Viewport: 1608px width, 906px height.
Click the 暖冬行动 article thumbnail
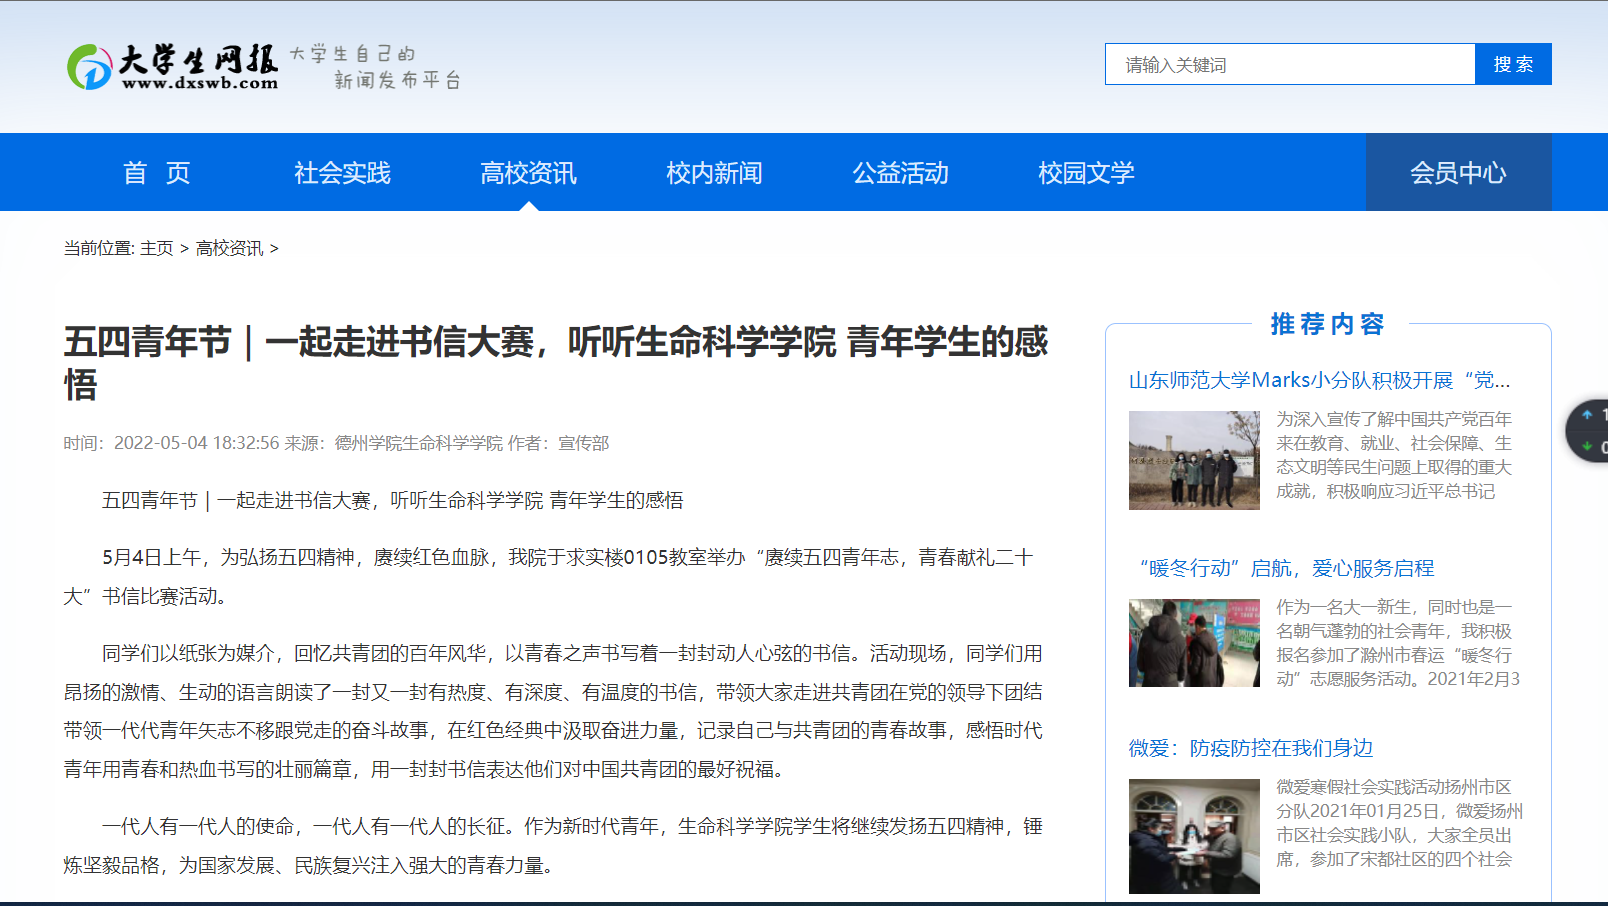[1193, 643]
